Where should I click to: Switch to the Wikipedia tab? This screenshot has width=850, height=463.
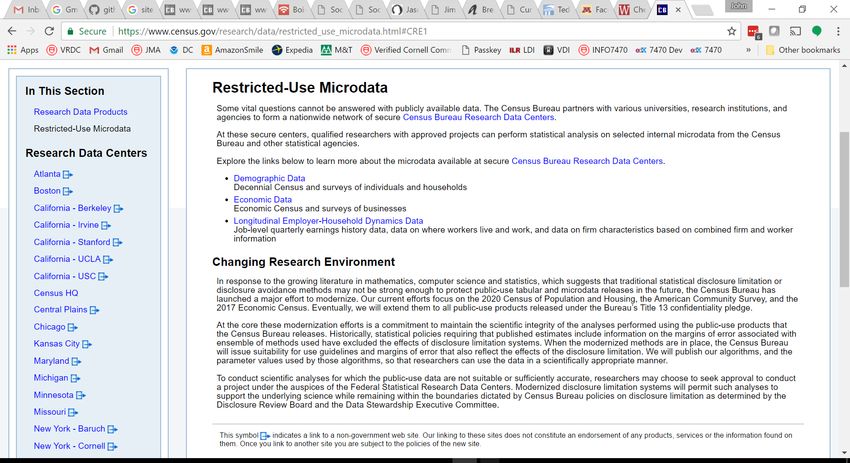point(632,10)
